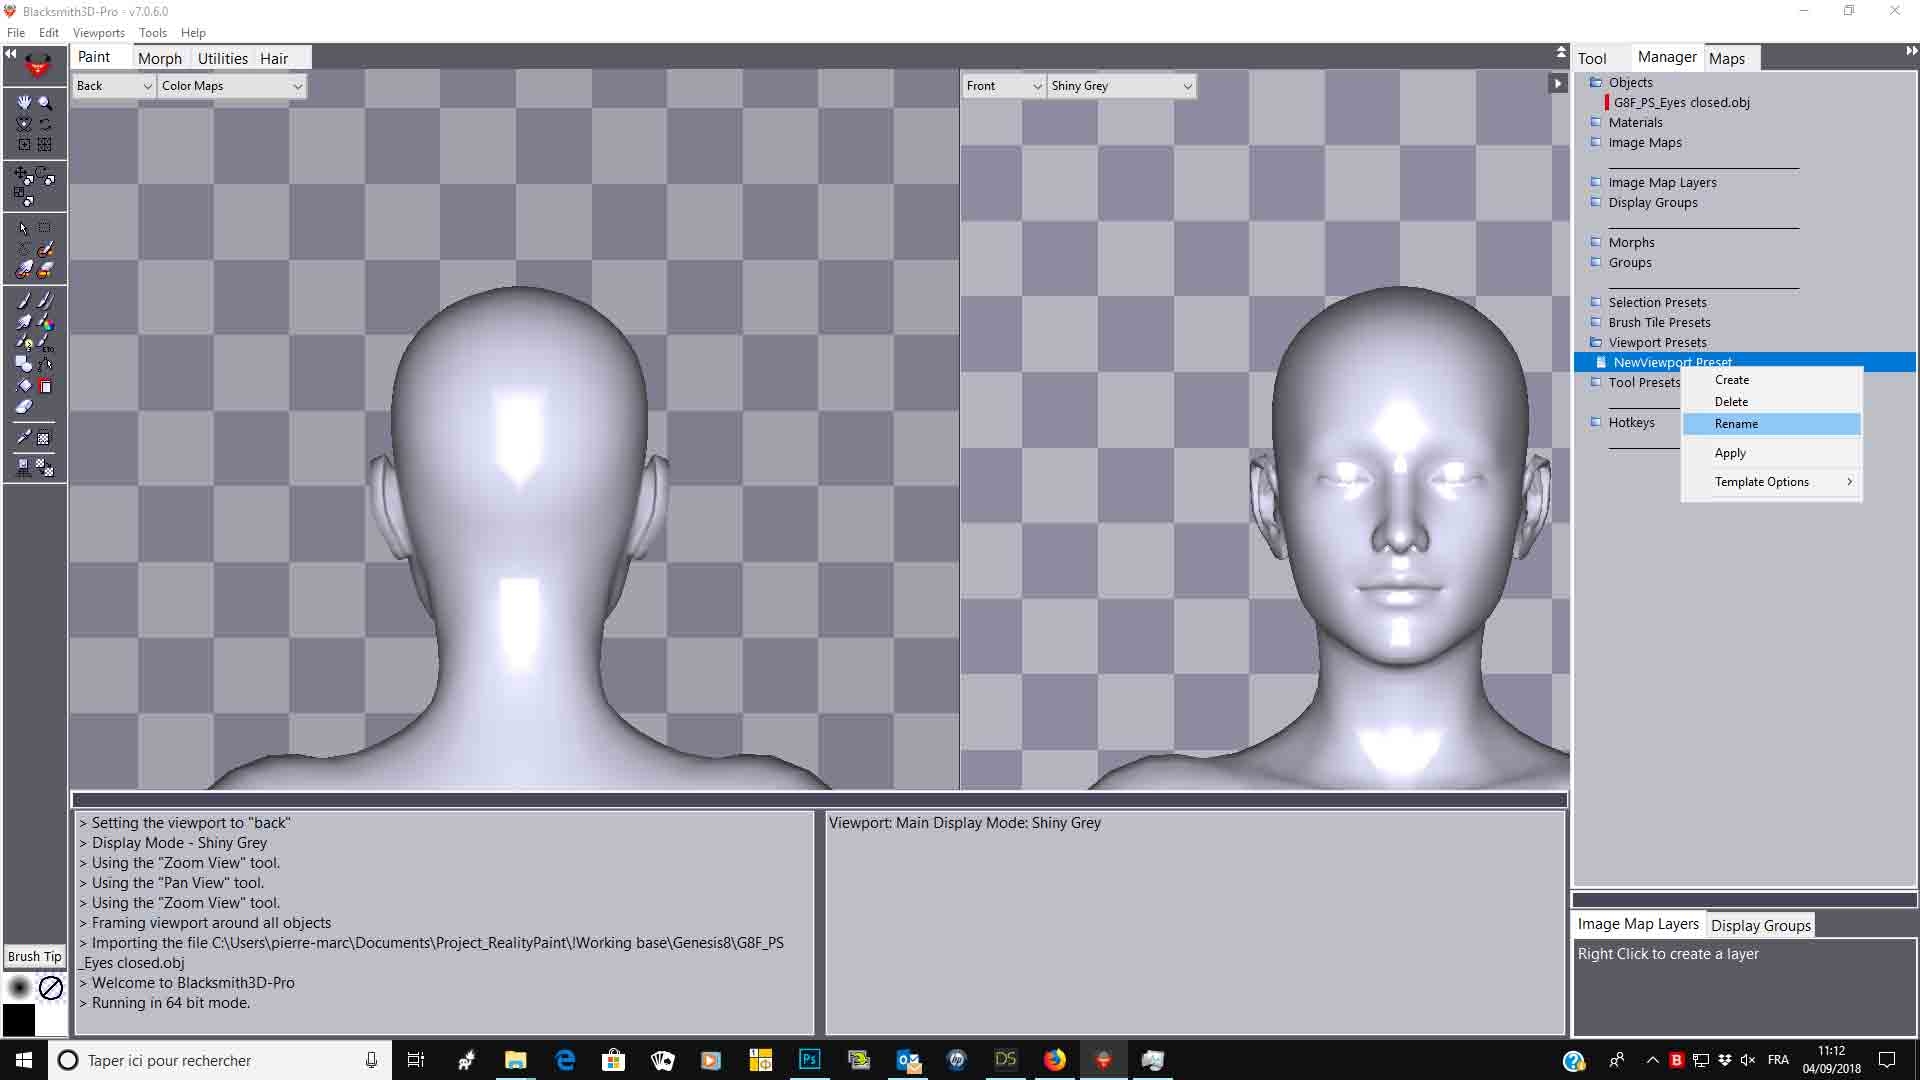This screenshot has height=1080, width=1920.
Task: Switch to the Hair tab
Action: click(x=274, y=58)
